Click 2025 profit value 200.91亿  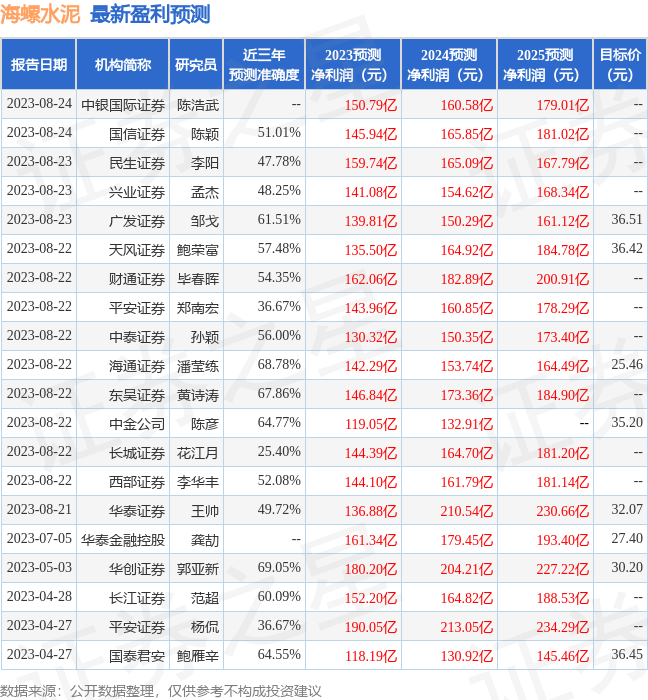563,279
